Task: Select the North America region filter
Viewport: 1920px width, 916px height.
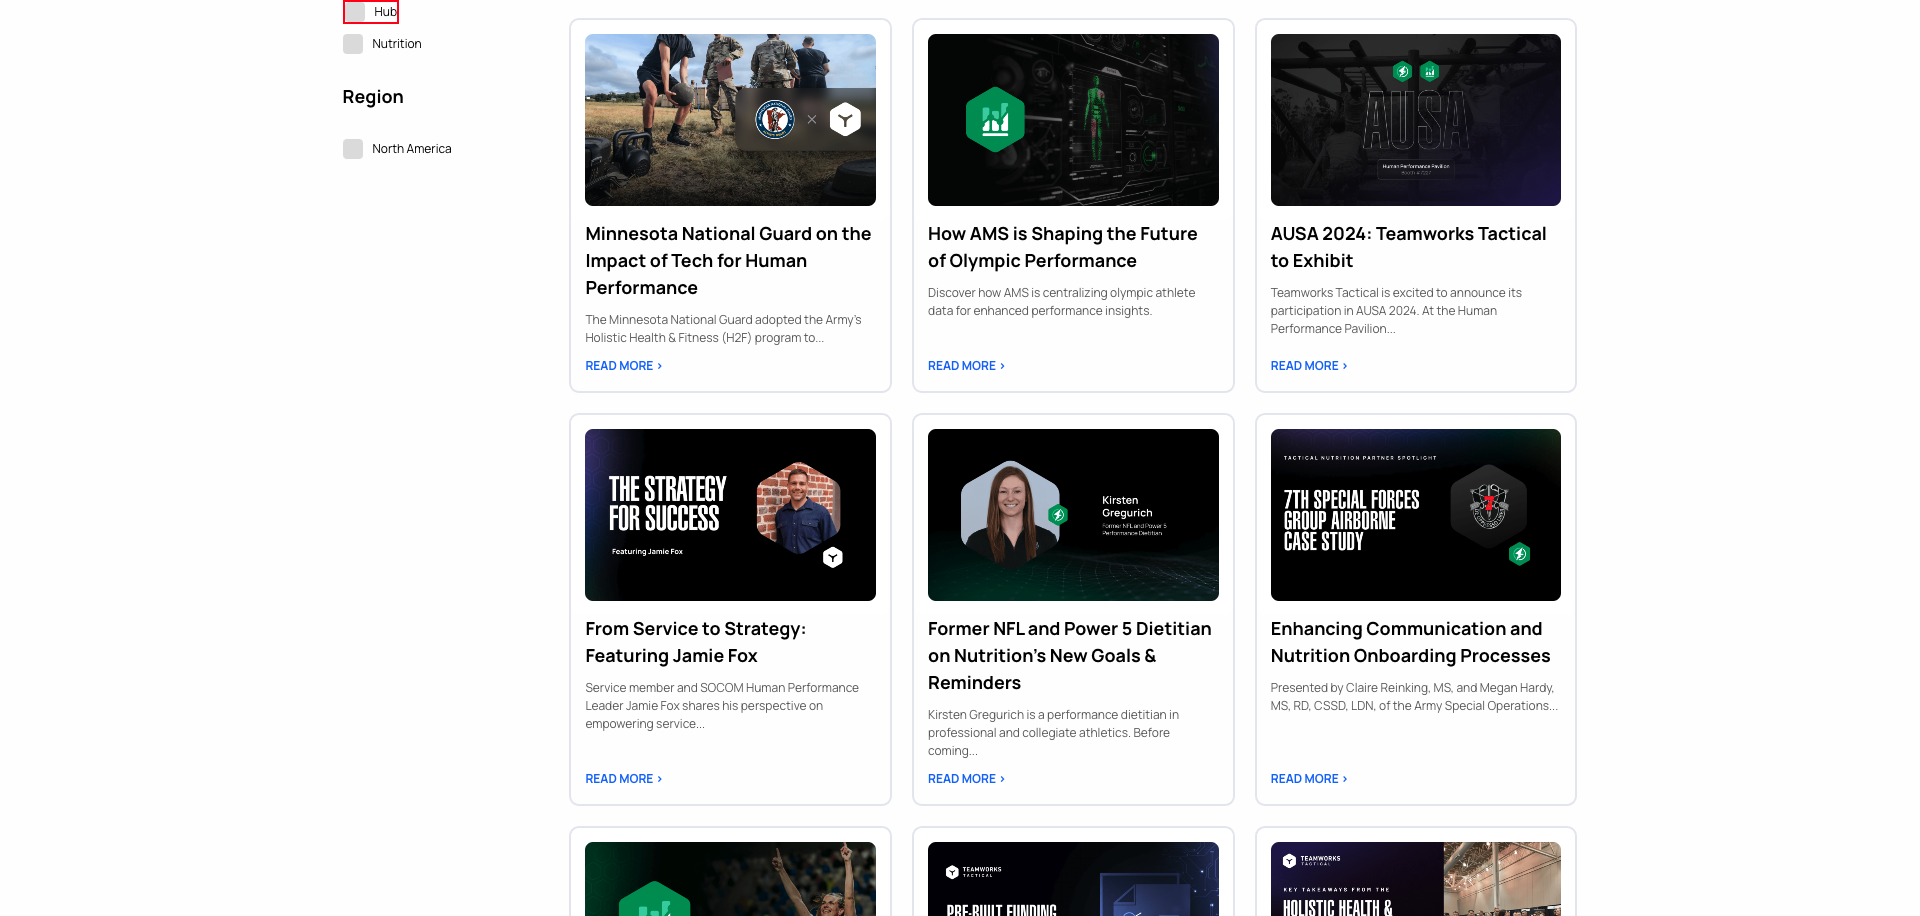Action: (x=353, y=148)
